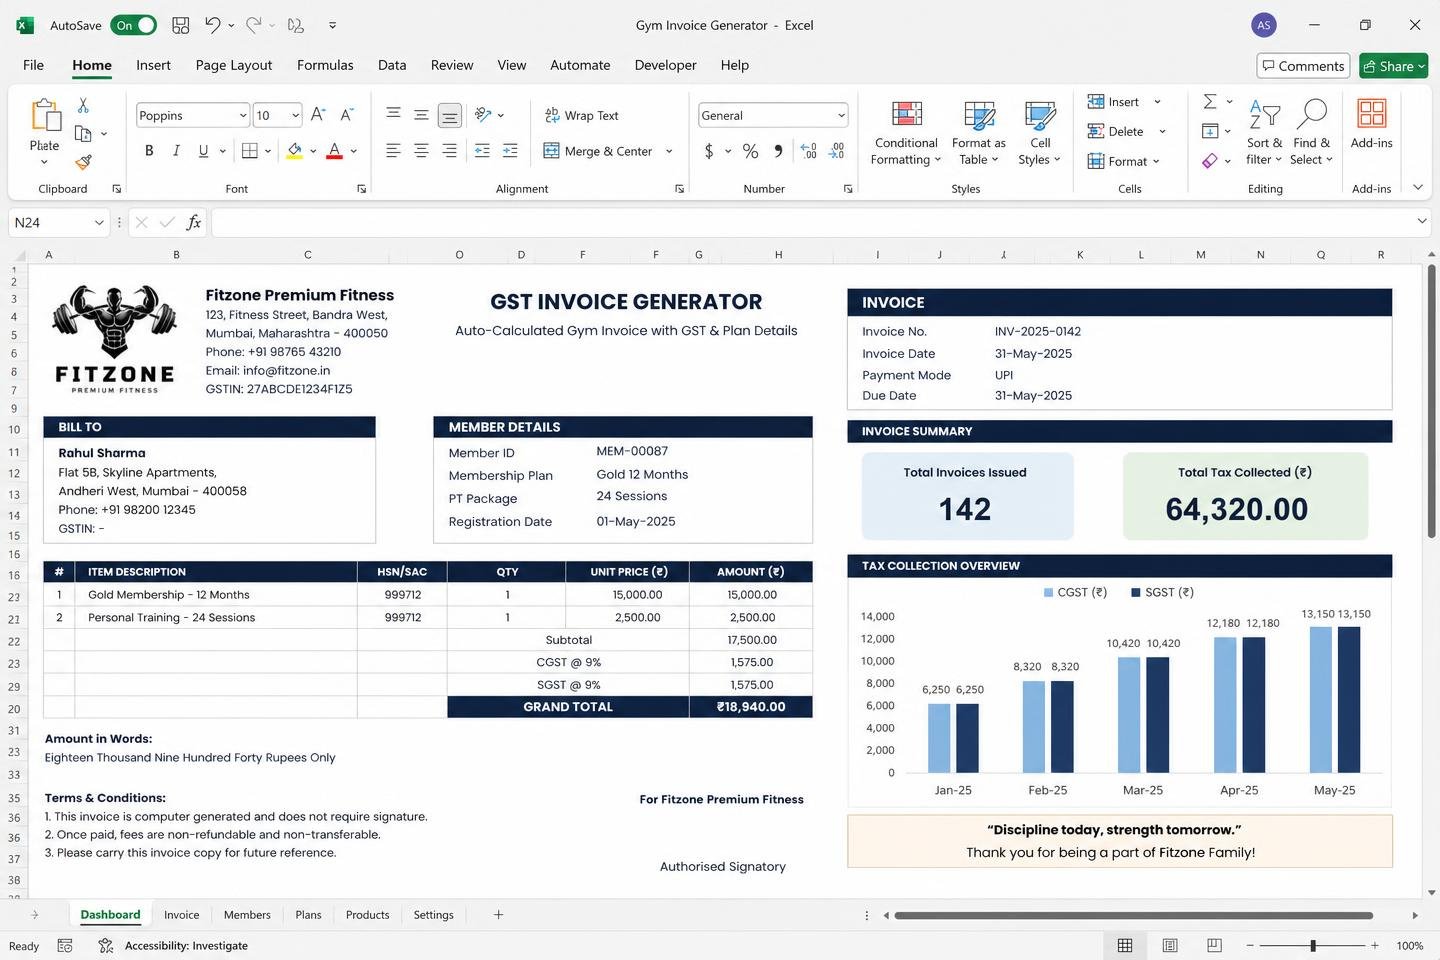The width and height of the screenshot is (1440, 960).
Task: Click Insert cells button
Action: 1113,101
